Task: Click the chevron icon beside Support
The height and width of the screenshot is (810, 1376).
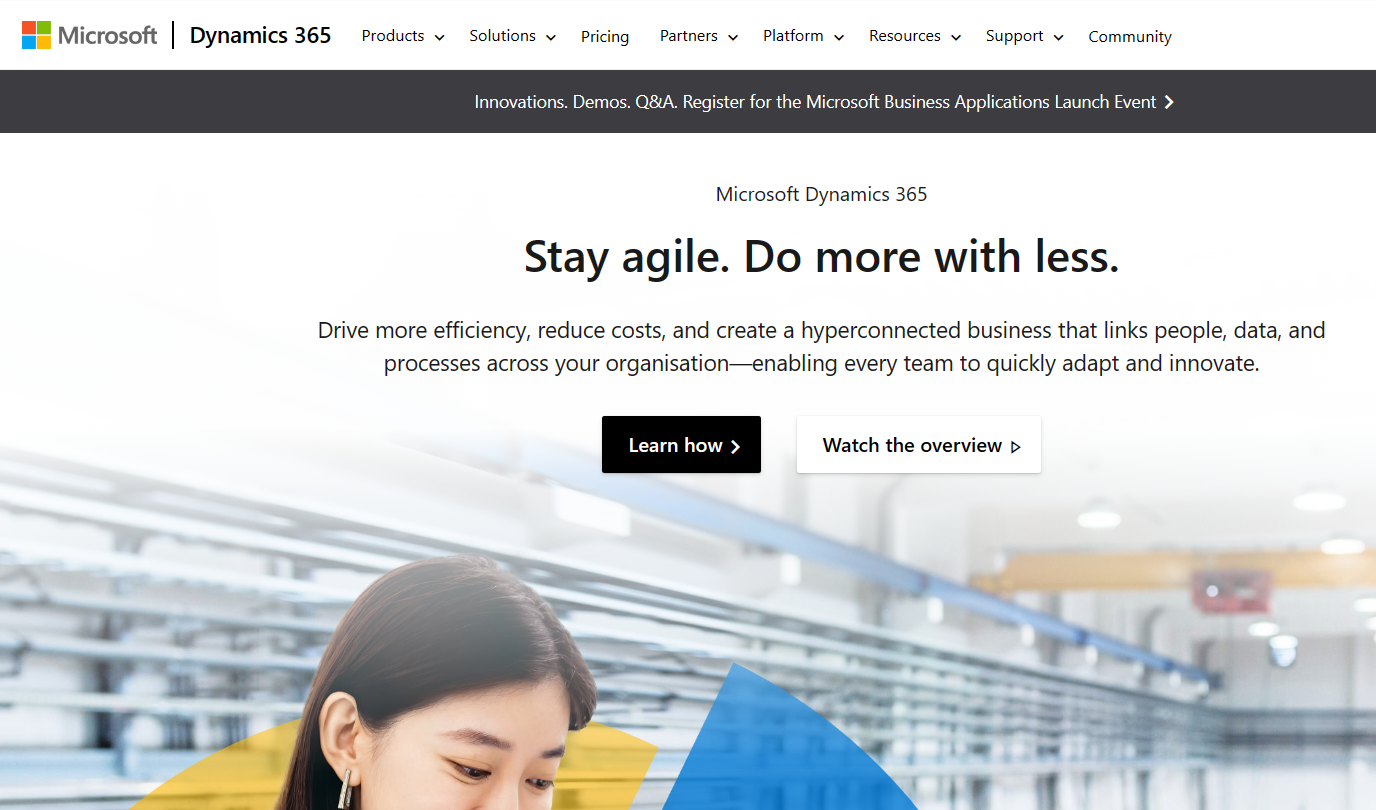Action: (x=1059, y=36)
